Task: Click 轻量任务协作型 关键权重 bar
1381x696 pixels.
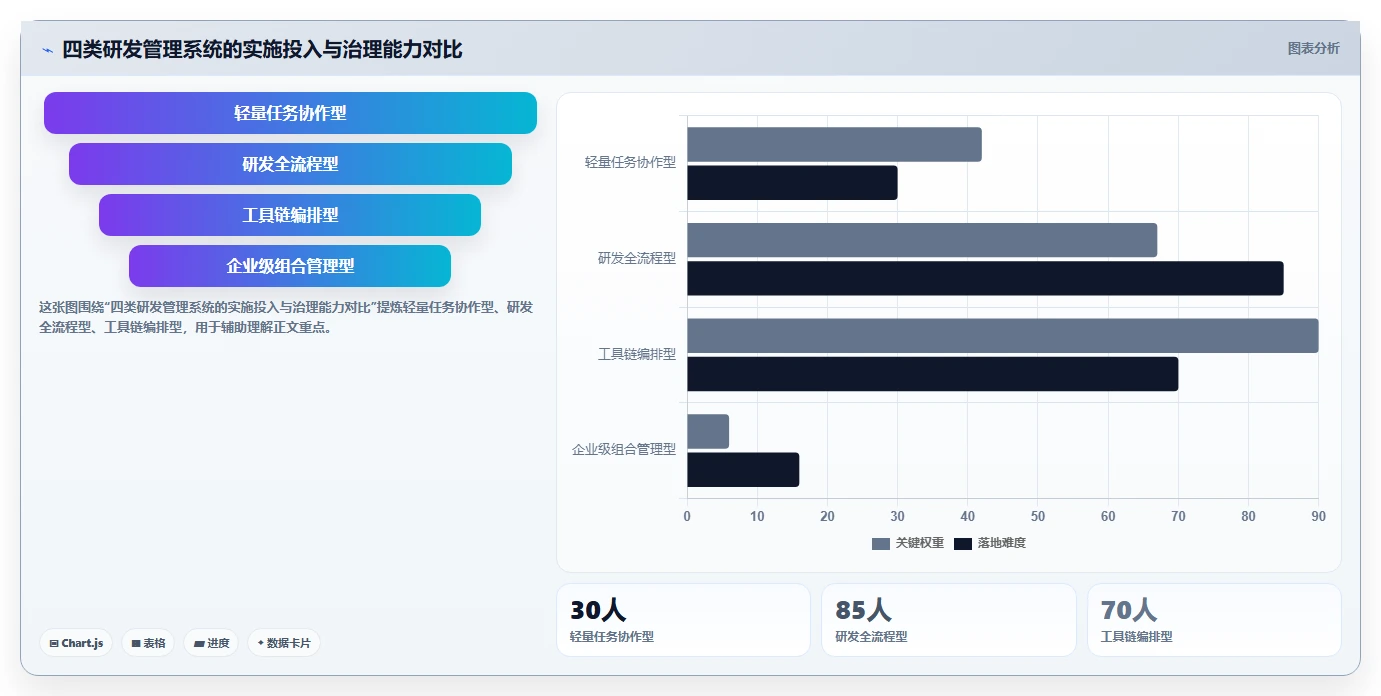Action: (x=834, y=145)
